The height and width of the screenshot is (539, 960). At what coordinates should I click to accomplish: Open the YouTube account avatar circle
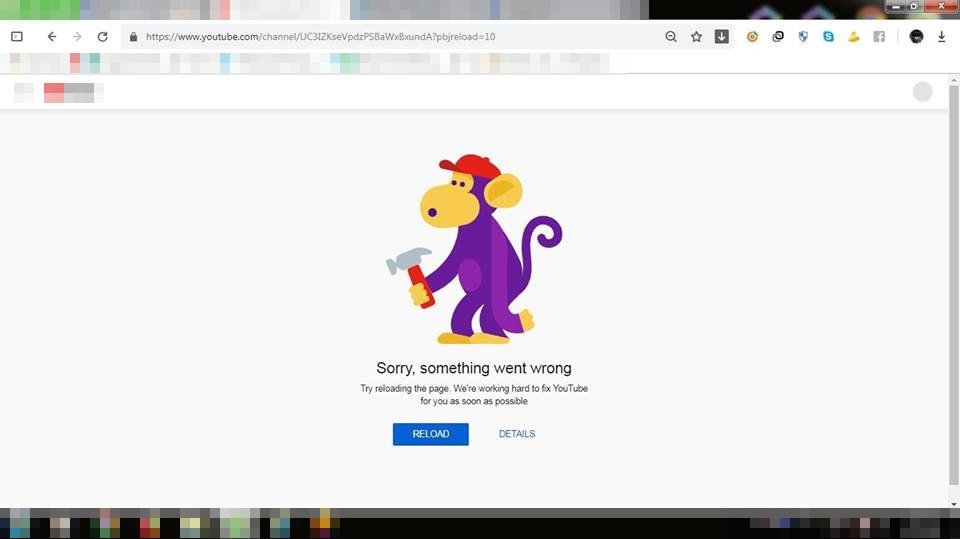(x=923, y=92)
